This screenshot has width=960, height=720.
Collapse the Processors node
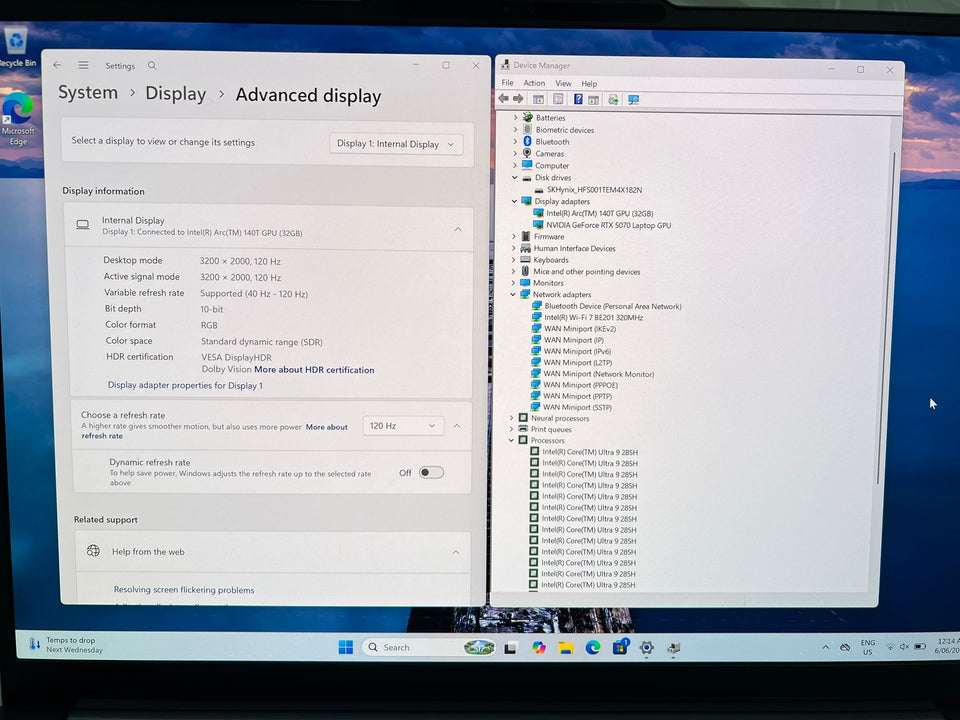(x=511, y=440)
